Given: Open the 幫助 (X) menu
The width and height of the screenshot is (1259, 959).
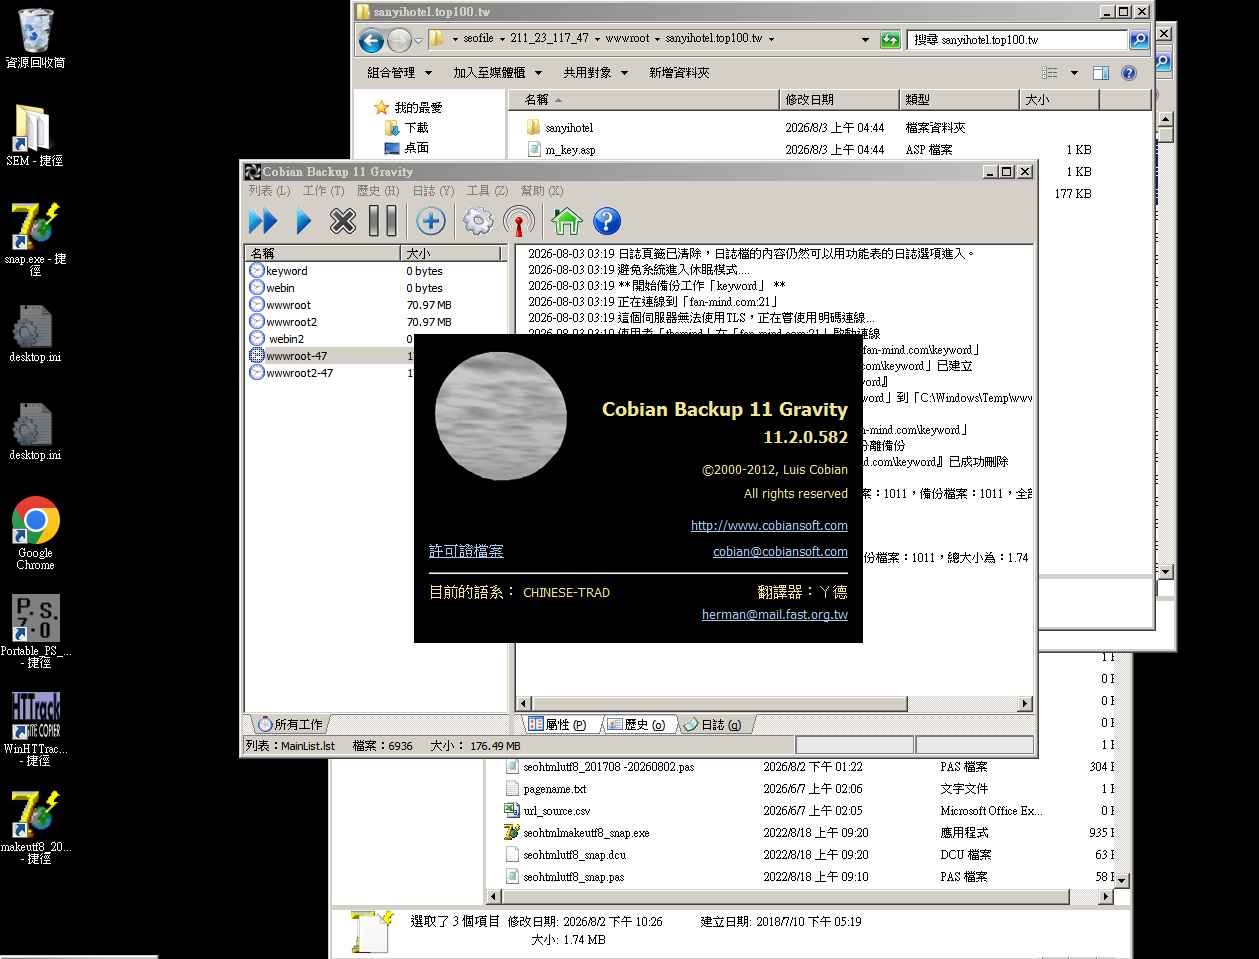Looking at the screenshot, I should point(541,190).
